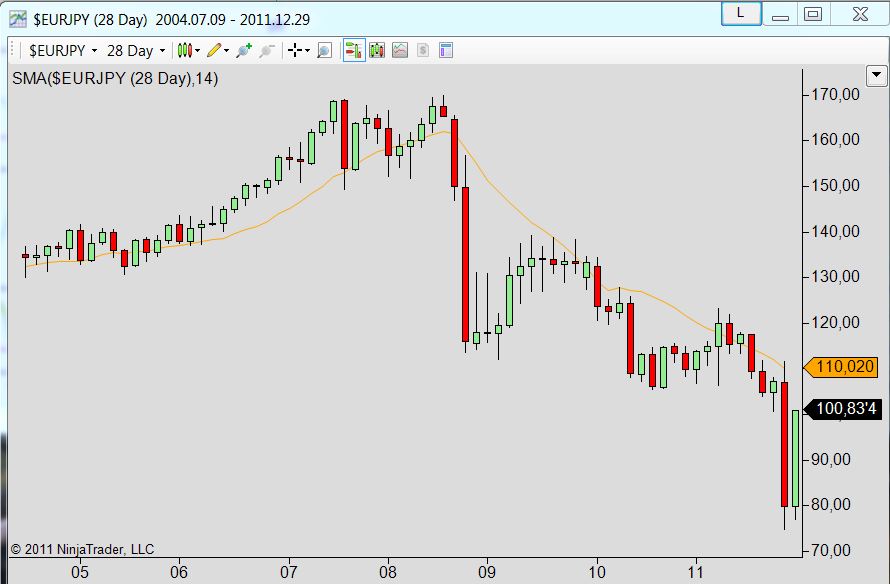
Task: Click the 140,00 price axis label
Action: coord(835,232)
